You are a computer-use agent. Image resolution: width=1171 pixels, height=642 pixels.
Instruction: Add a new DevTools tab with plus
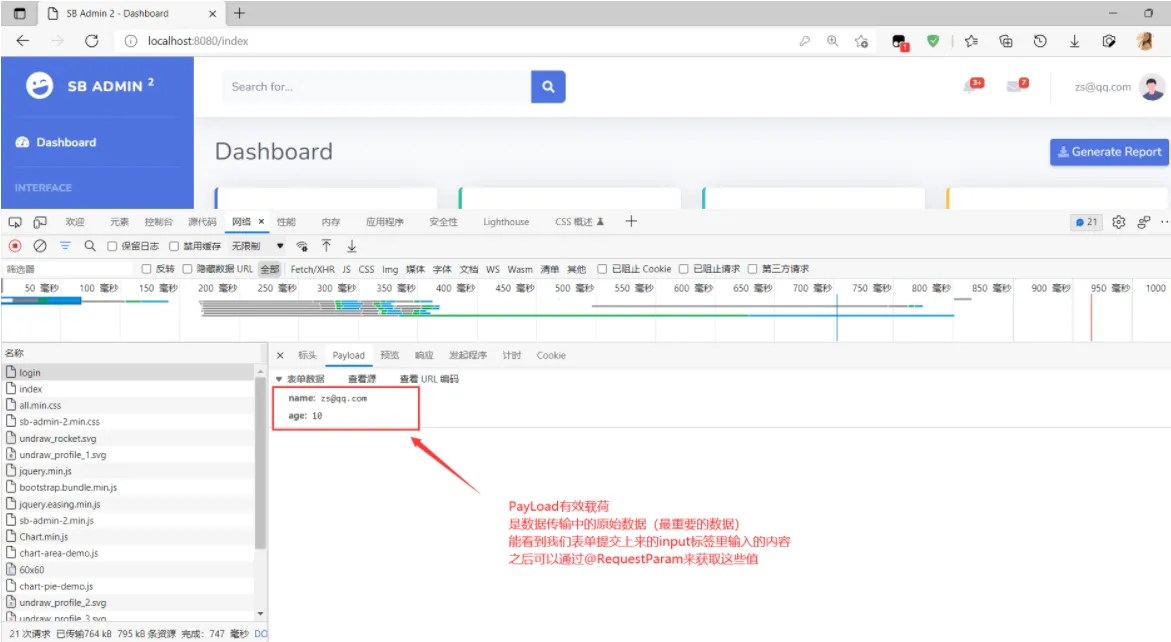(631, 221)
